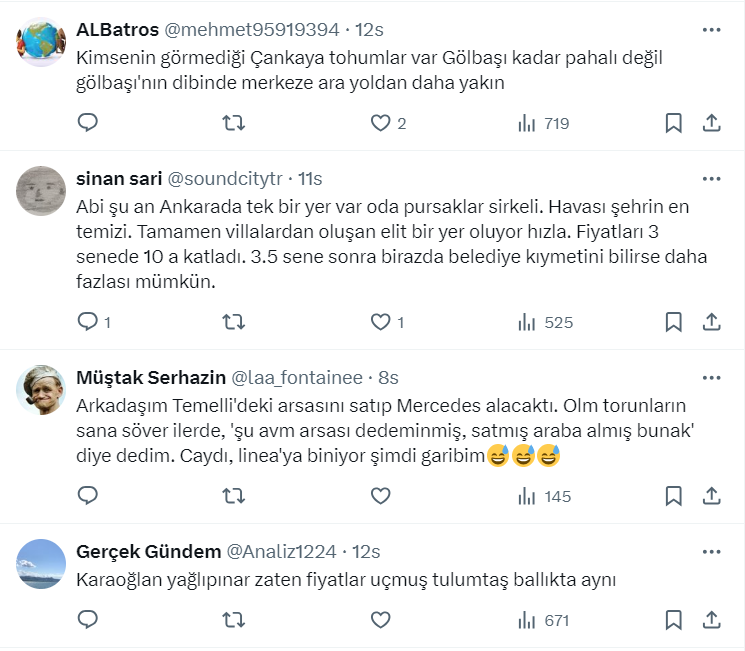
Task: Bookmark Gerçek Gündem's tweet
Action: click(x=674, y=620)
